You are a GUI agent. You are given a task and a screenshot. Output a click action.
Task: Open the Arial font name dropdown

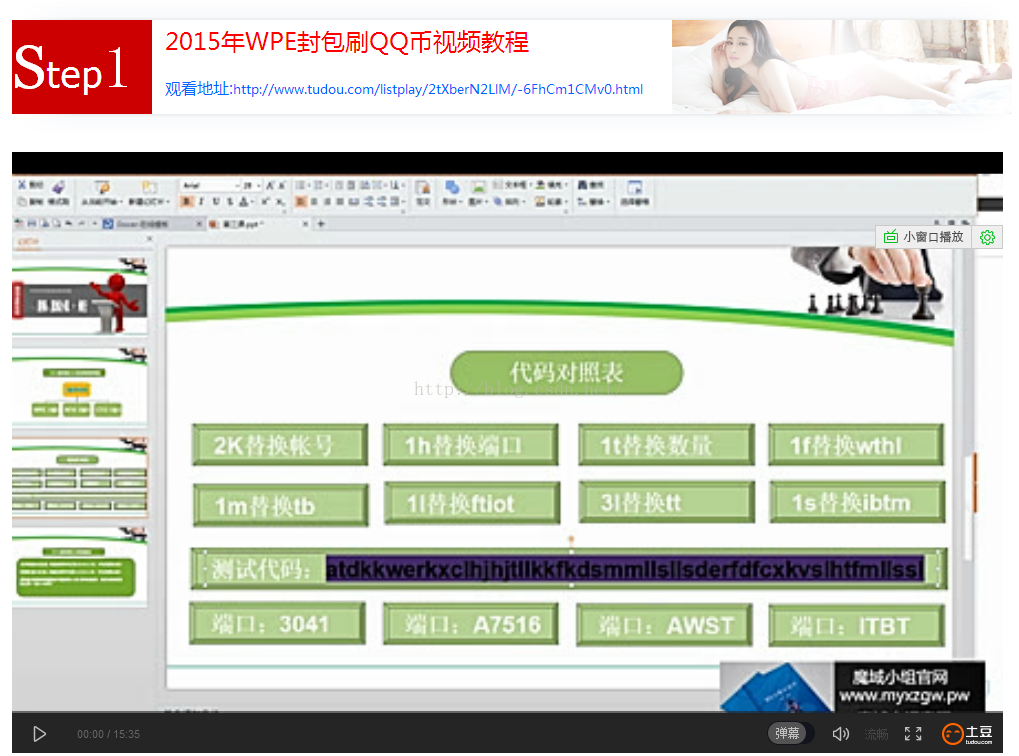pyautogui.click(x=211, y=186)
